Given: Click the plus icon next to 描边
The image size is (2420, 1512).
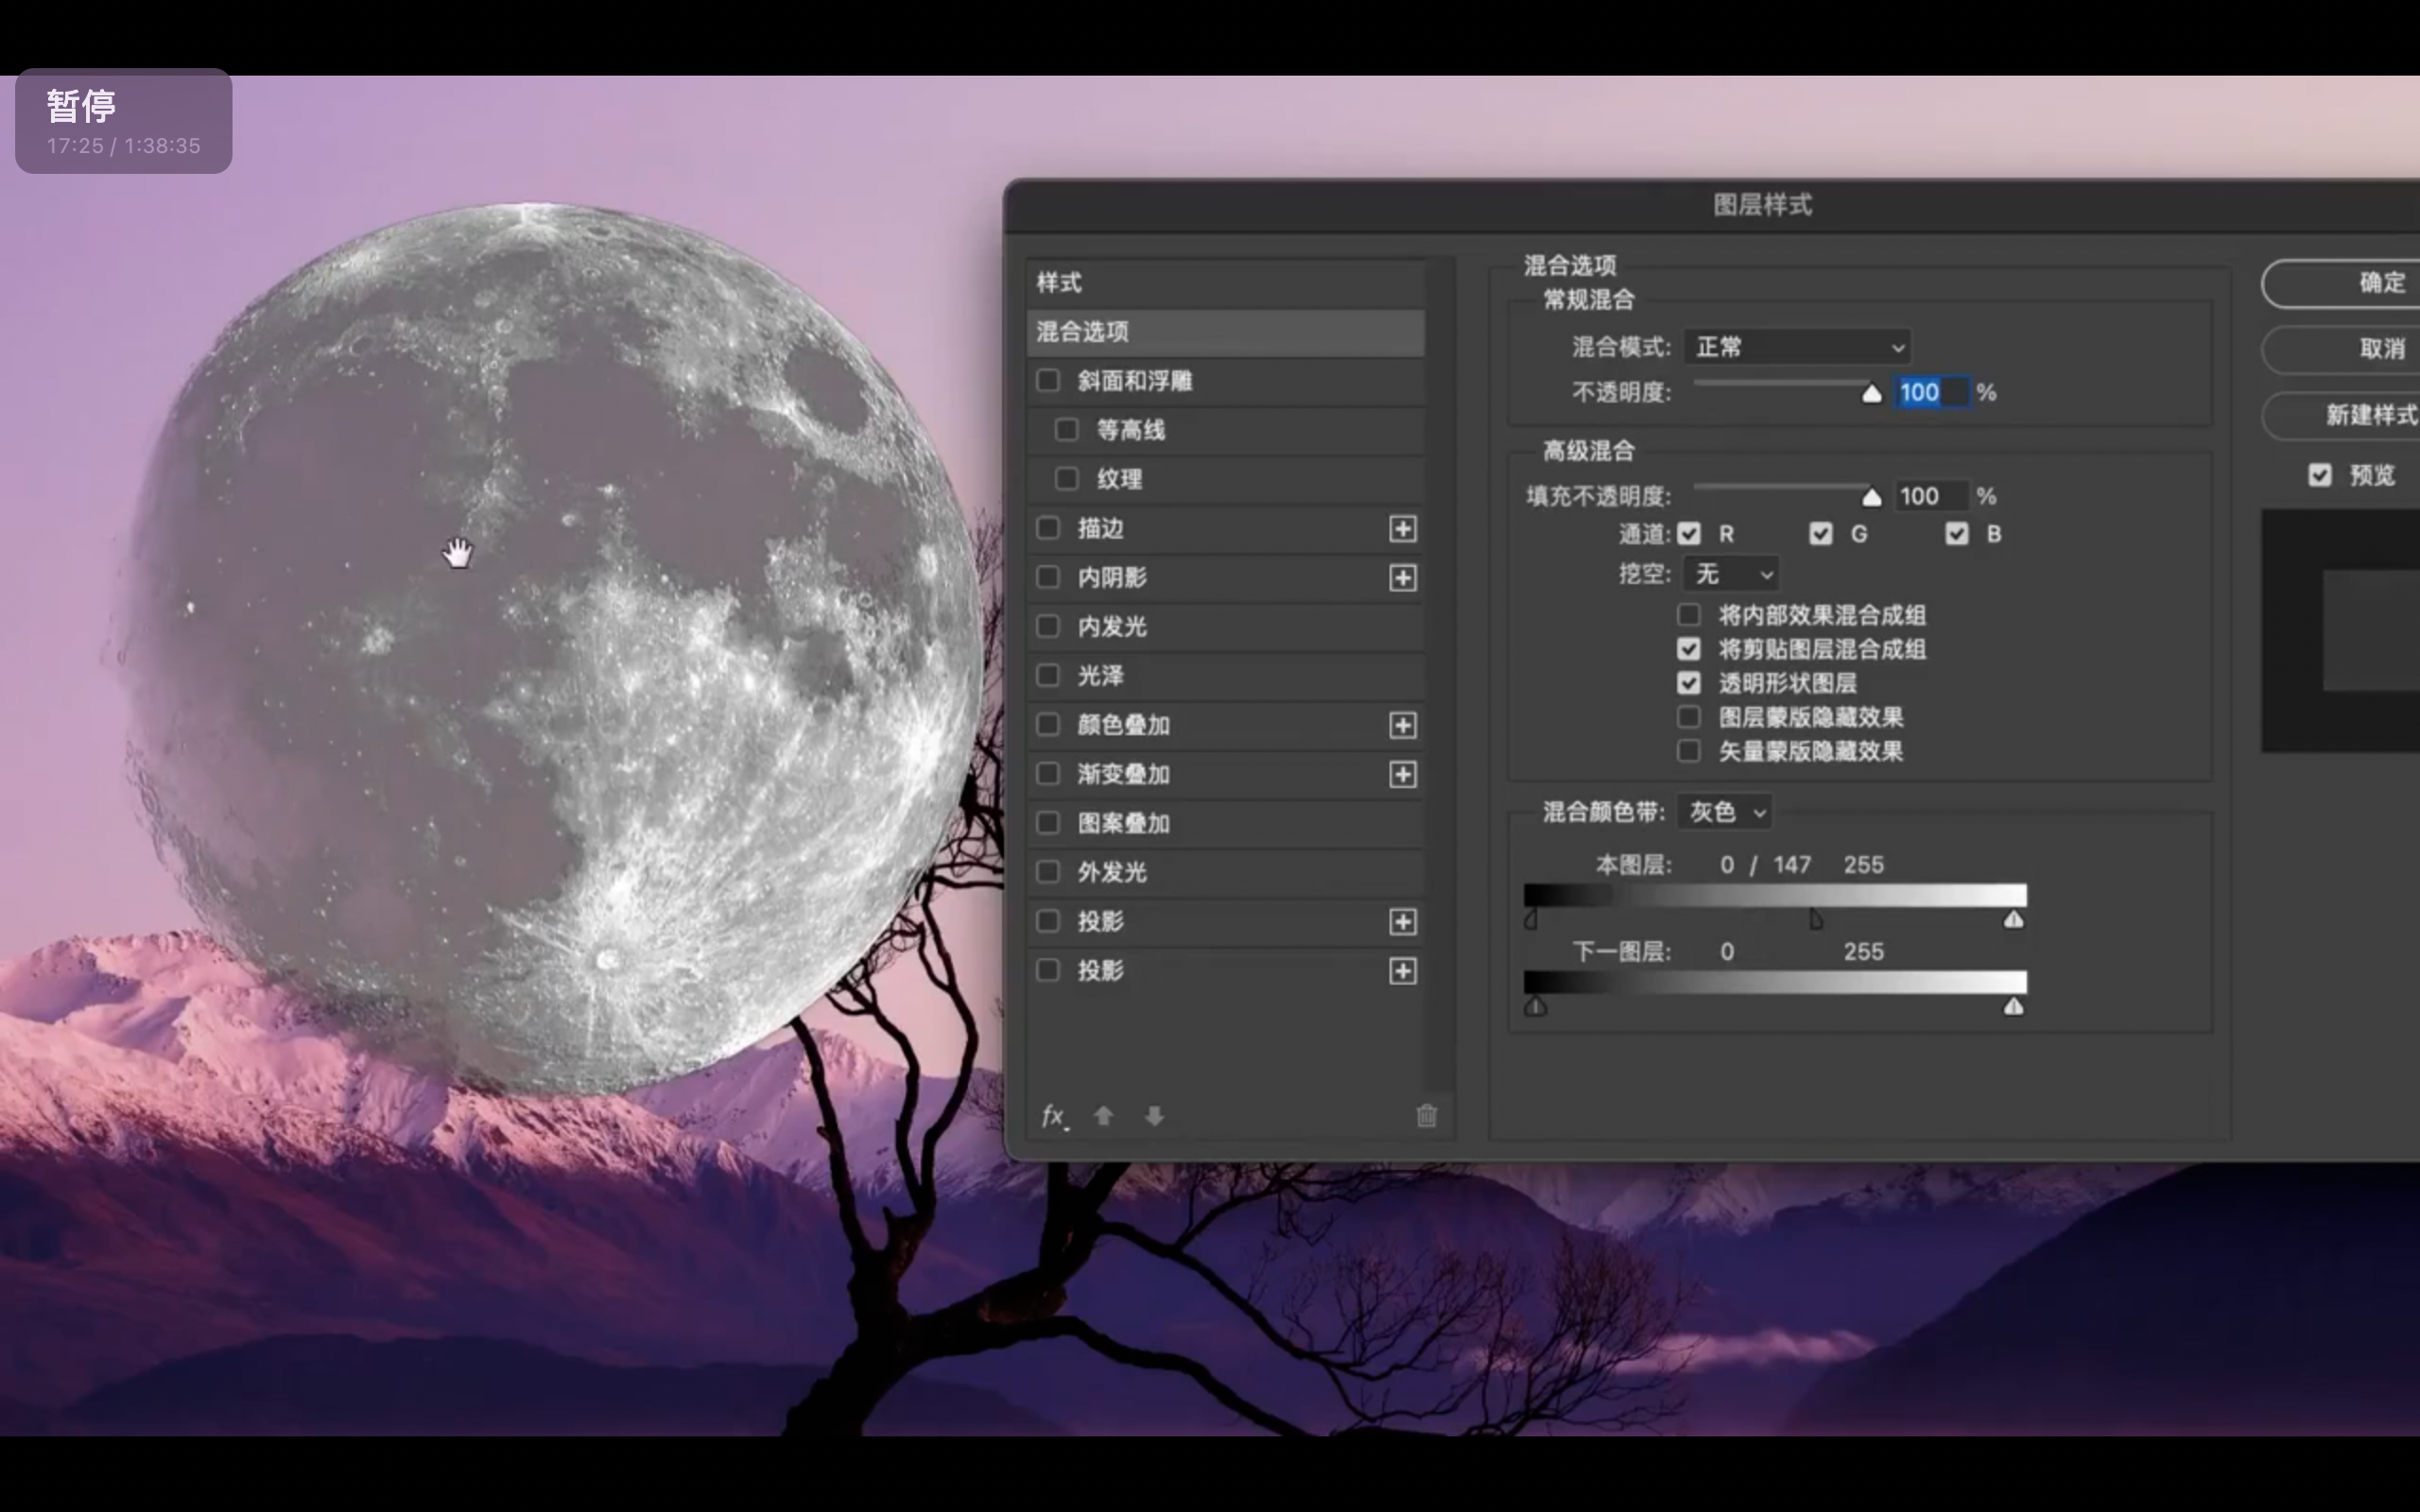Looking at the screenshot, I should pos(1402,529).
